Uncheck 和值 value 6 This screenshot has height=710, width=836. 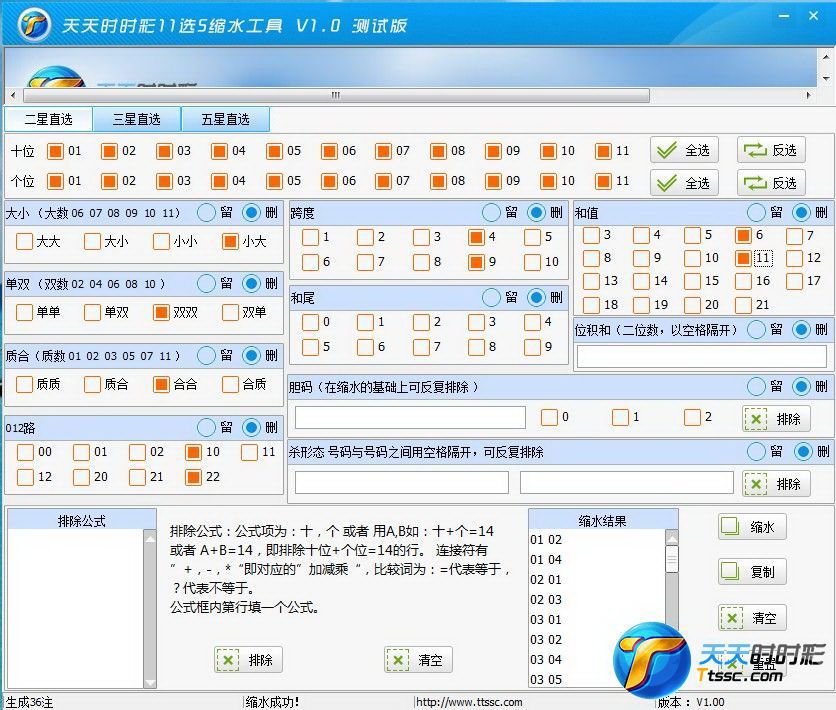coord(743,235)
